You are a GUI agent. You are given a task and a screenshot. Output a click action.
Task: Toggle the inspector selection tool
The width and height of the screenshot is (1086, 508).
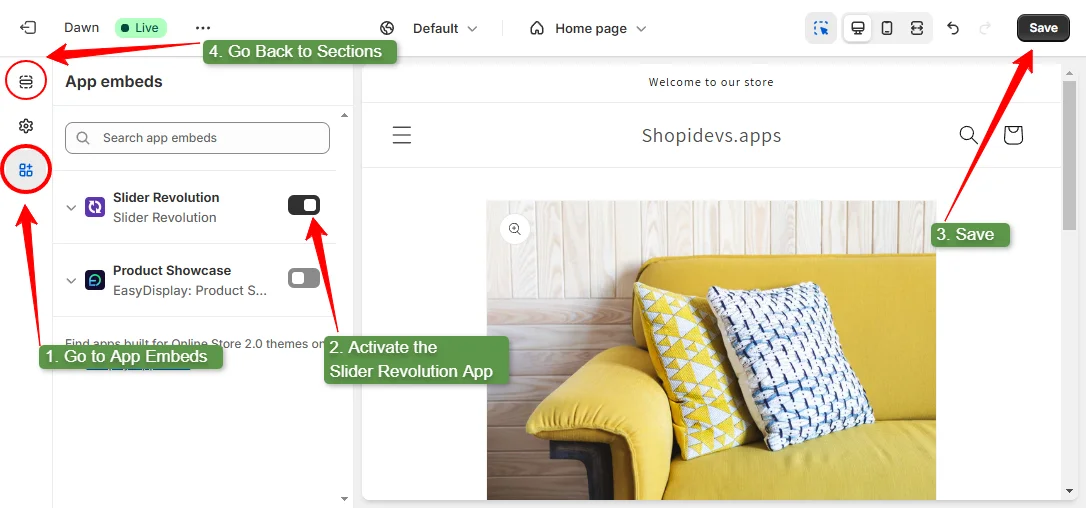click(821, 28)
